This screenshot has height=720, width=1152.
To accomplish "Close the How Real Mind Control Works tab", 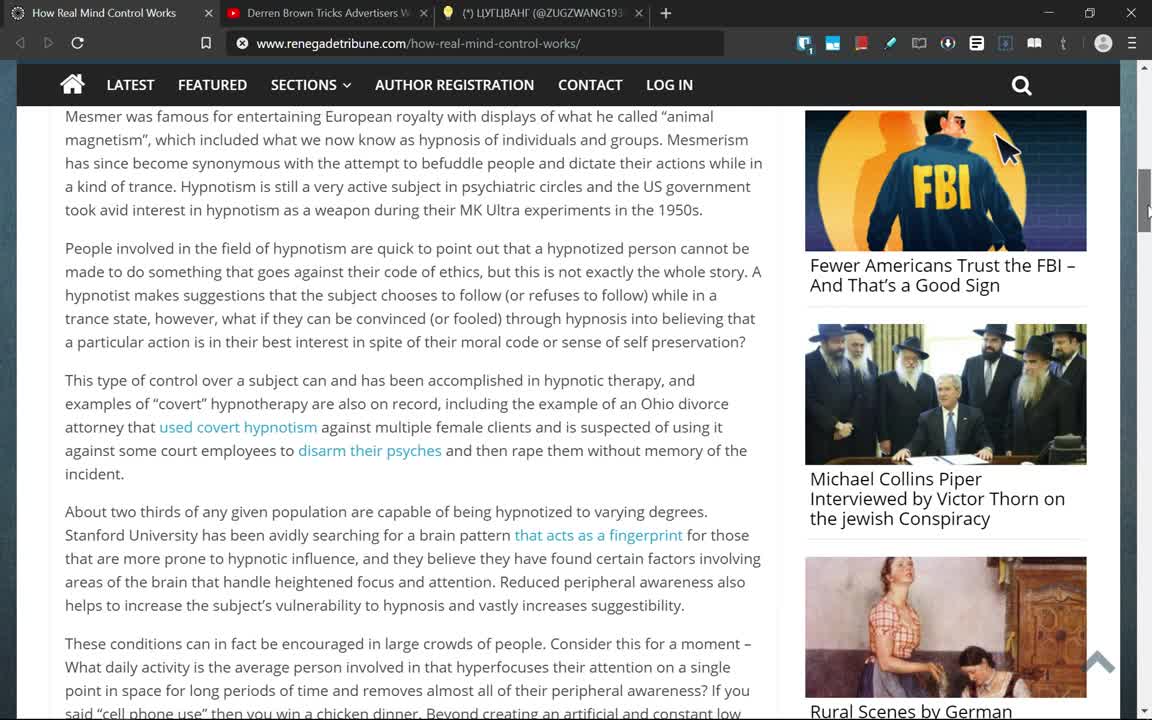I will tap(209, 13).
